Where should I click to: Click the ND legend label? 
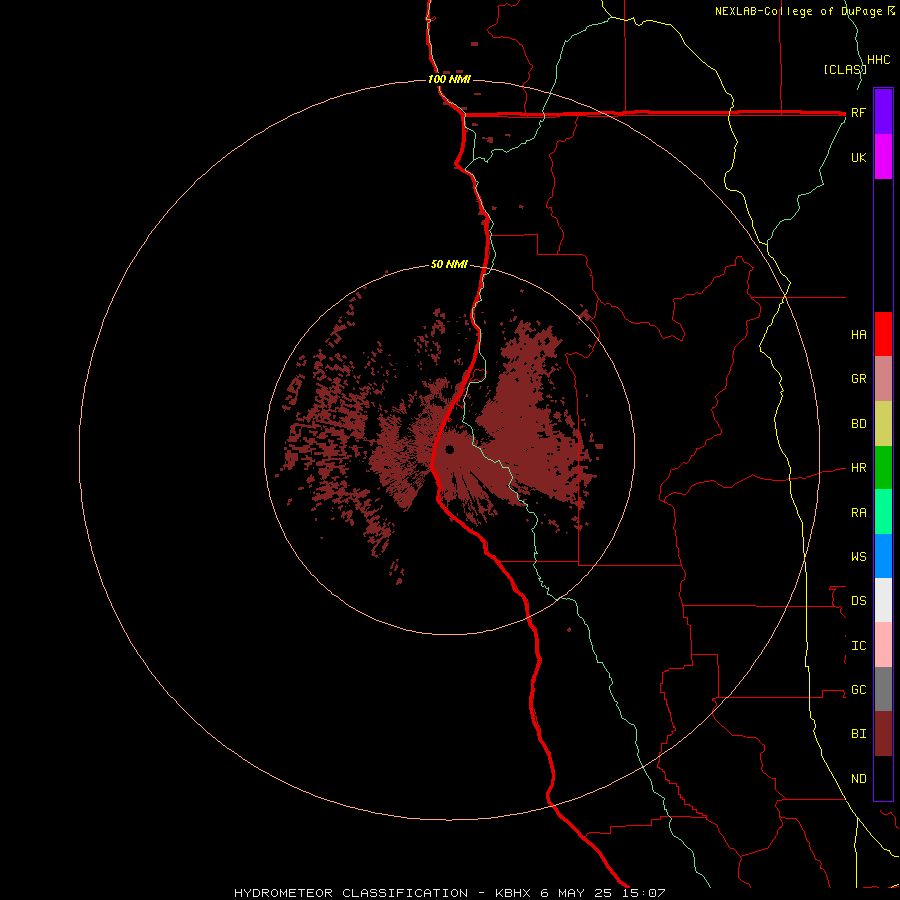(x=859, y=779)
